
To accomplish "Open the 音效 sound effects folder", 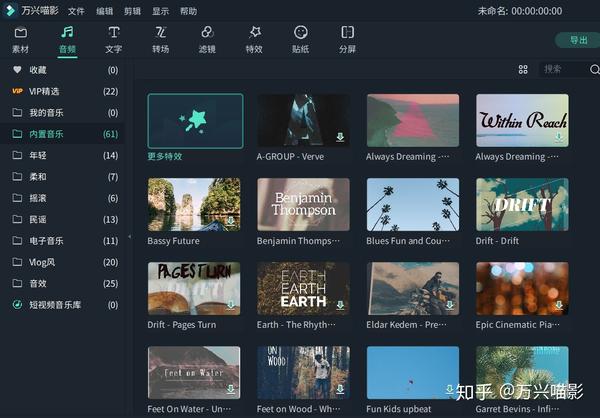I will [x=62, y=284].
